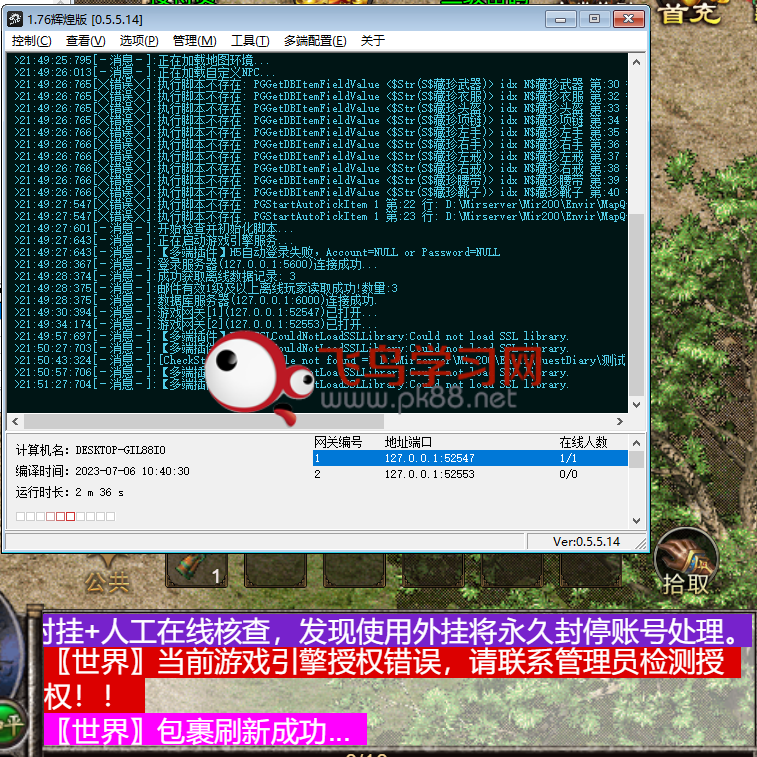Expand the 管理(M) menu

pos(194,41)
